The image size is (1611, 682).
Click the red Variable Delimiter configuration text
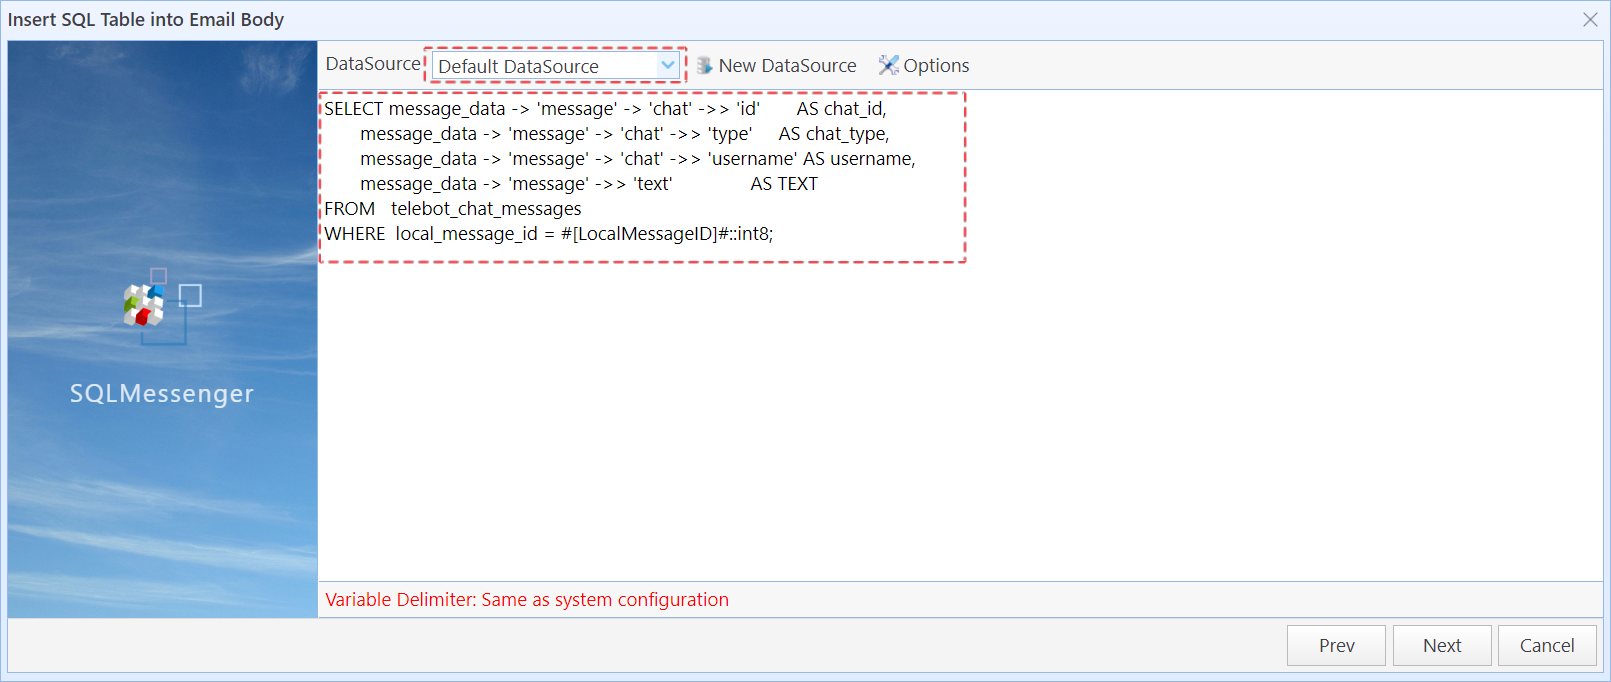click(x=527, y=600)
